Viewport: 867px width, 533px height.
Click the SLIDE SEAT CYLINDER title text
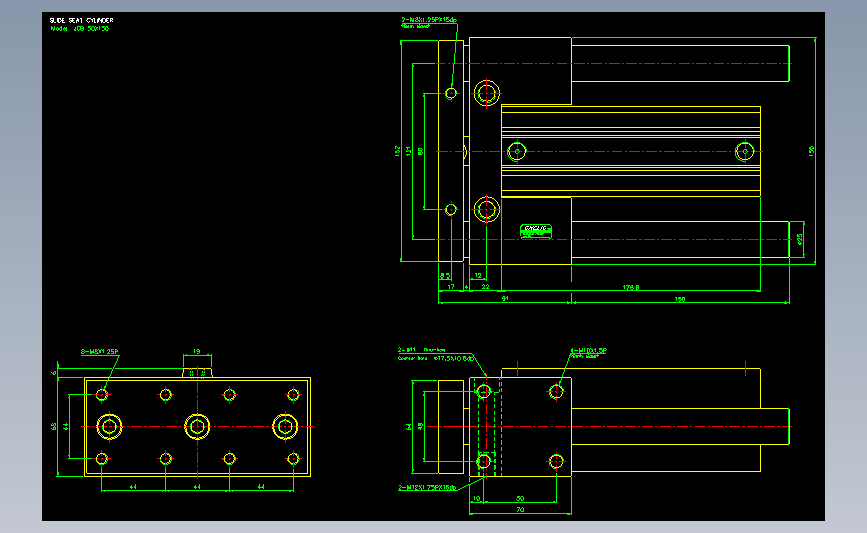(81, 20)
